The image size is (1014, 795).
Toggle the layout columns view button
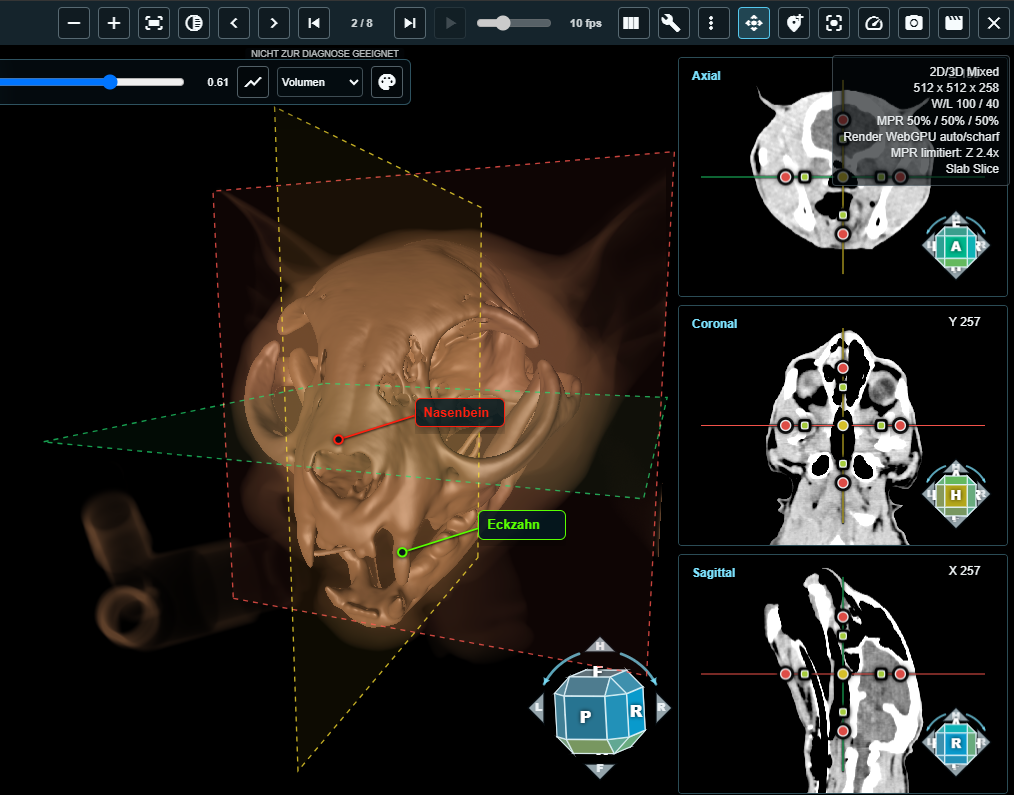[x=631, y=23]
